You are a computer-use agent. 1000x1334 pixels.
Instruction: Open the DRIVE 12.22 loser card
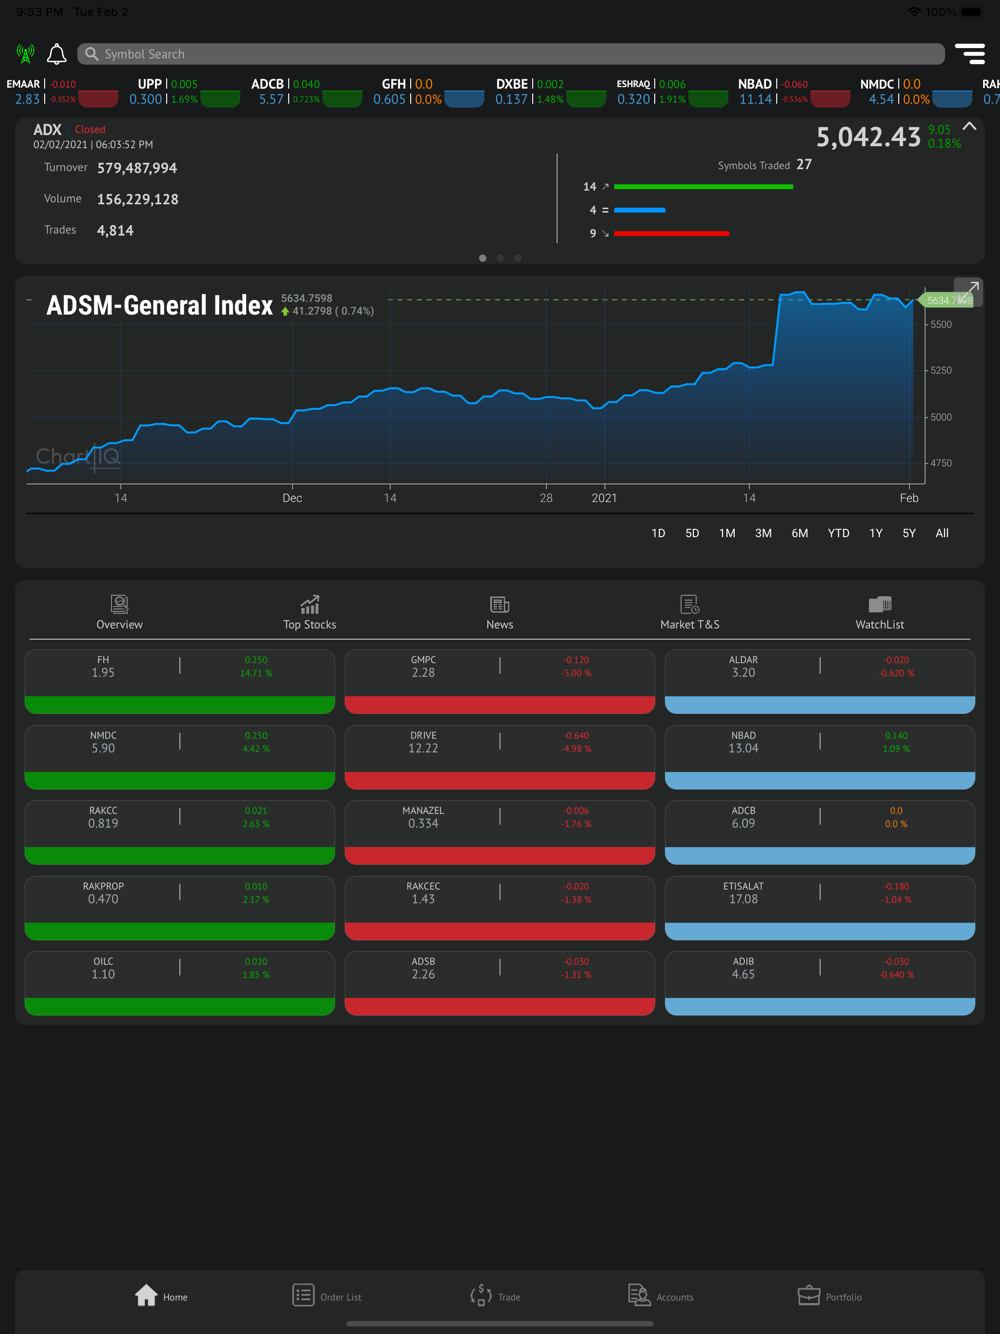click(500, 757)
